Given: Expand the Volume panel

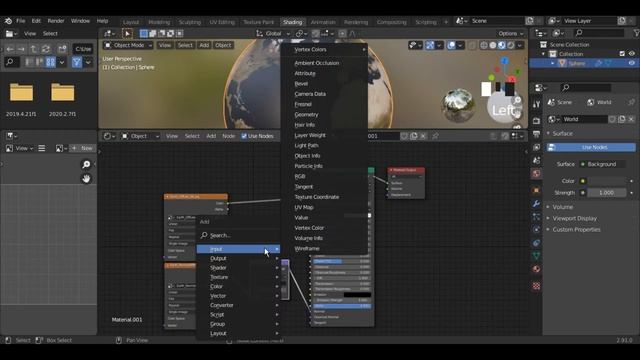Looking at the screenshot, I should [x=563, y=207].
